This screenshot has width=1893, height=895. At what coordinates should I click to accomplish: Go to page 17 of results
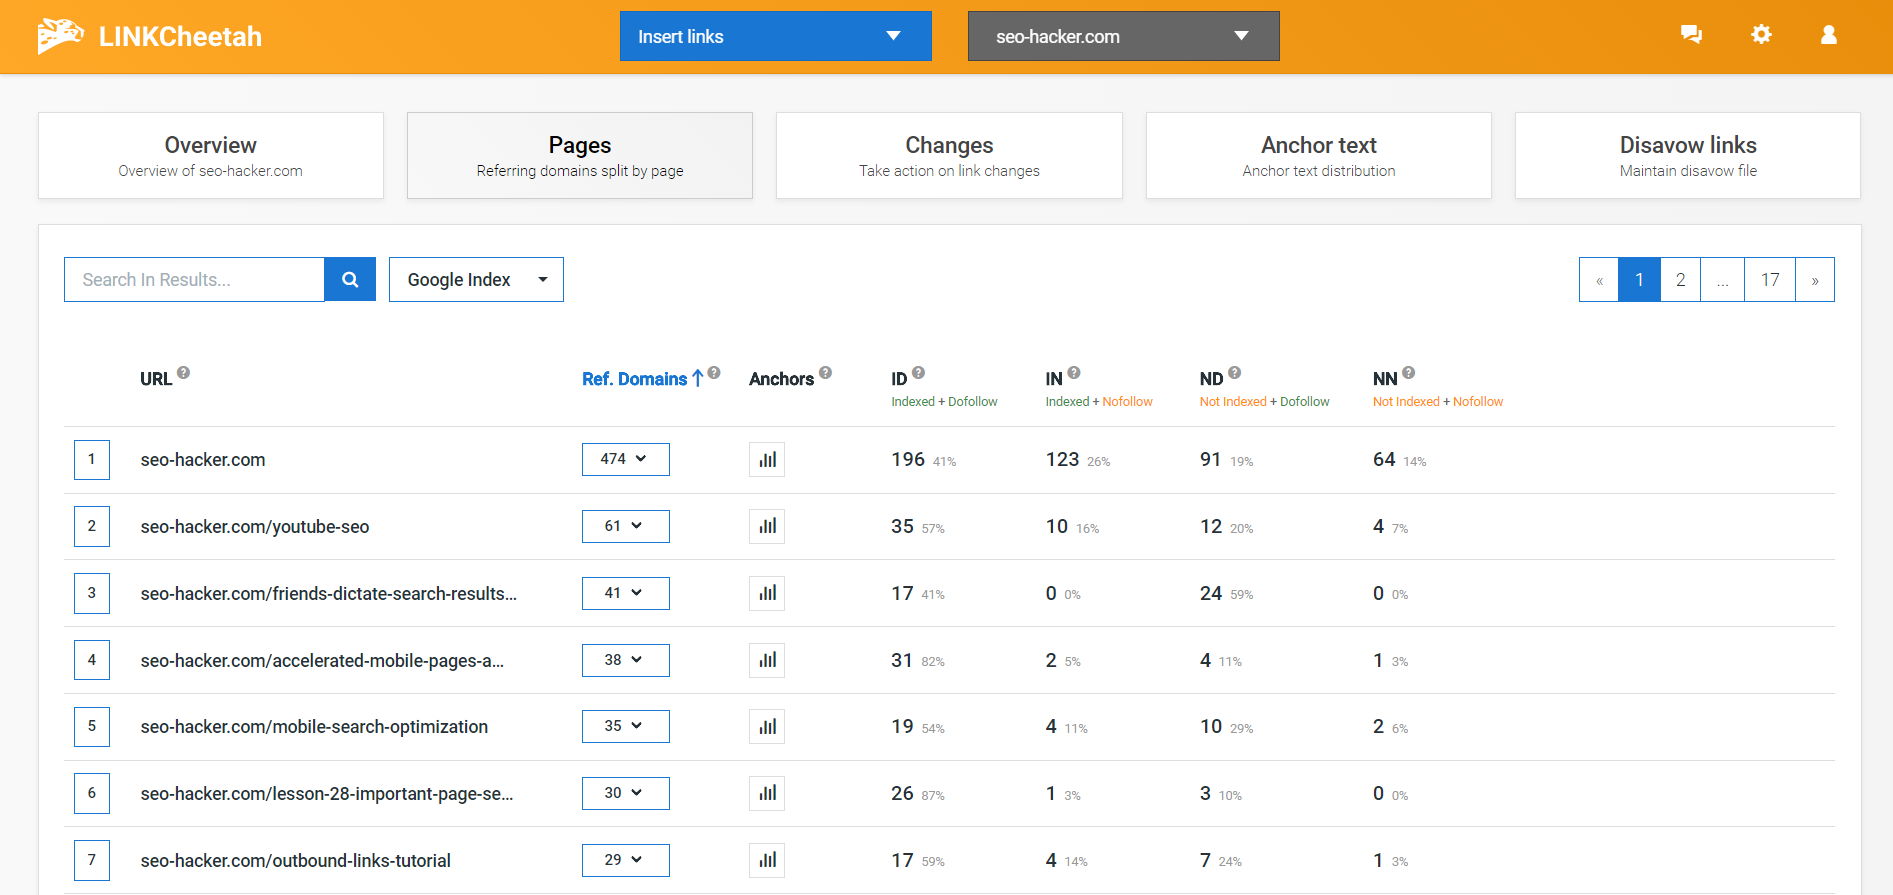tap(1769, 280)
